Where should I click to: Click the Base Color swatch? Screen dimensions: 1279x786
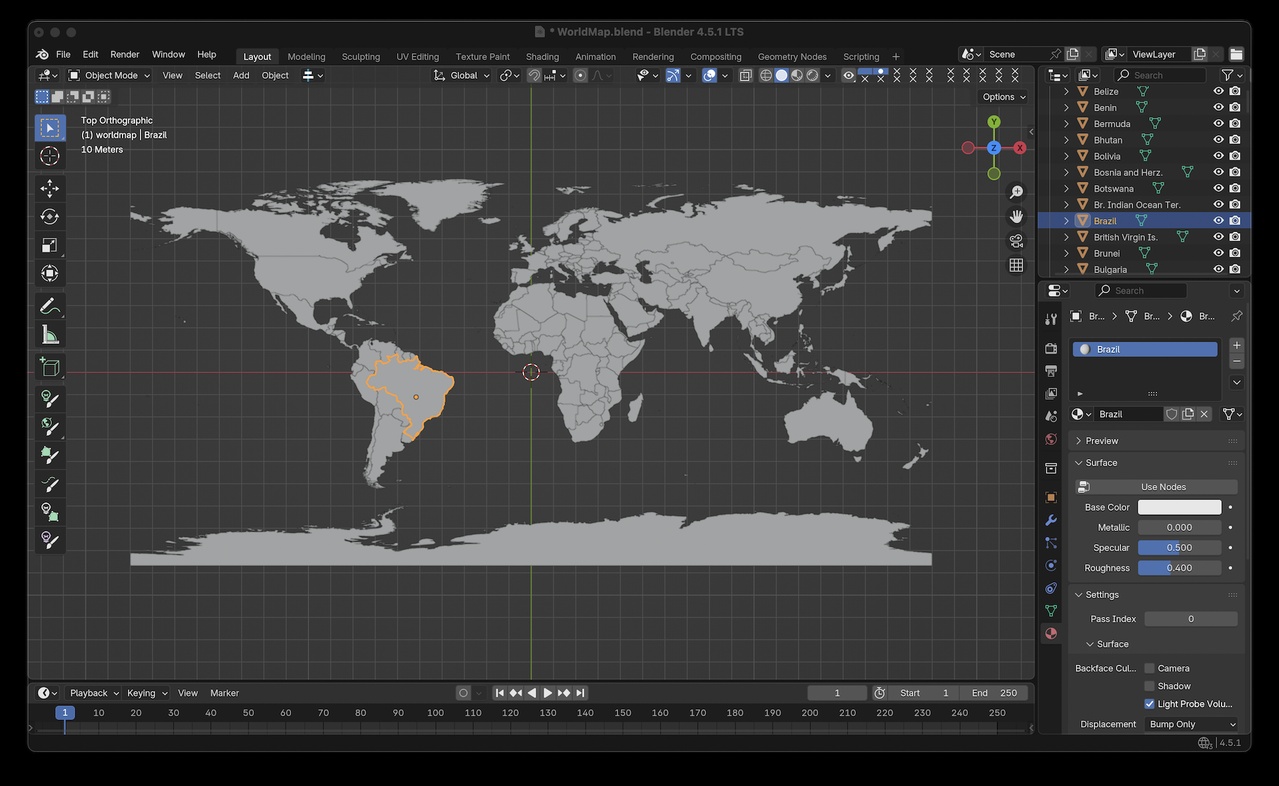(x=1180, y=507)
